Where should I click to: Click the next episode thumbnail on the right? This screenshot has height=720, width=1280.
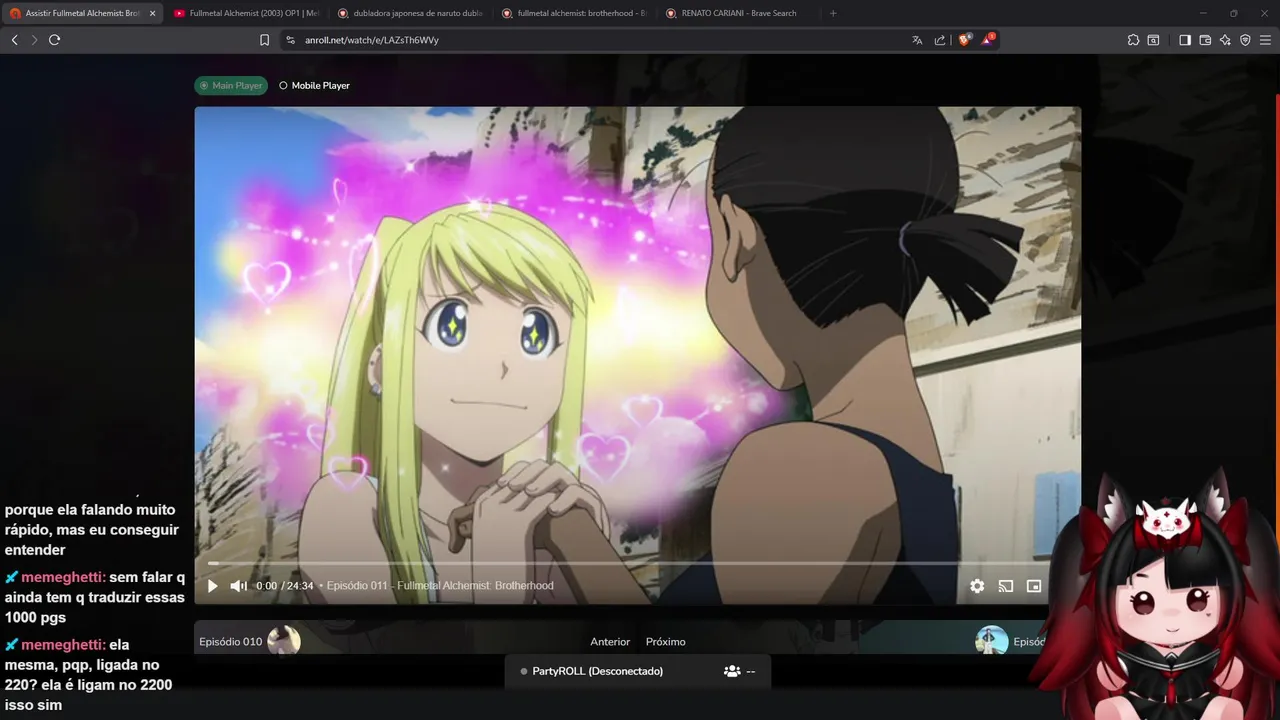[992, 641]
